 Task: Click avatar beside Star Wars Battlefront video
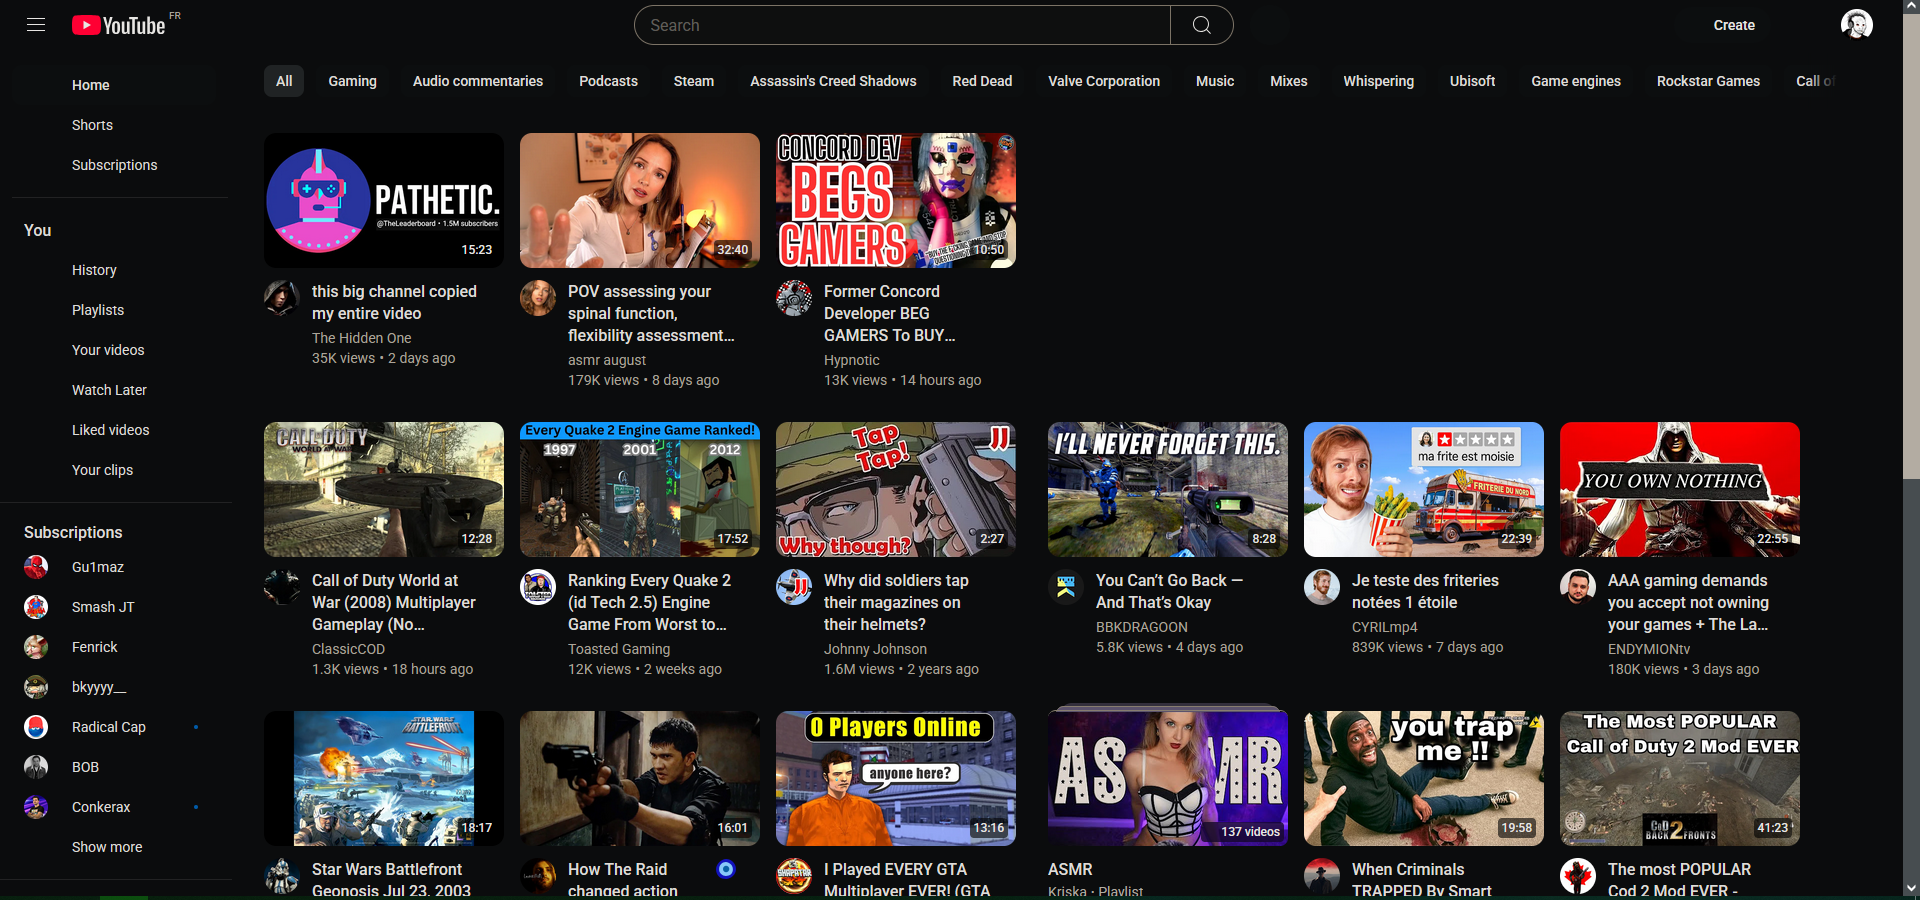tap(282, 876)
